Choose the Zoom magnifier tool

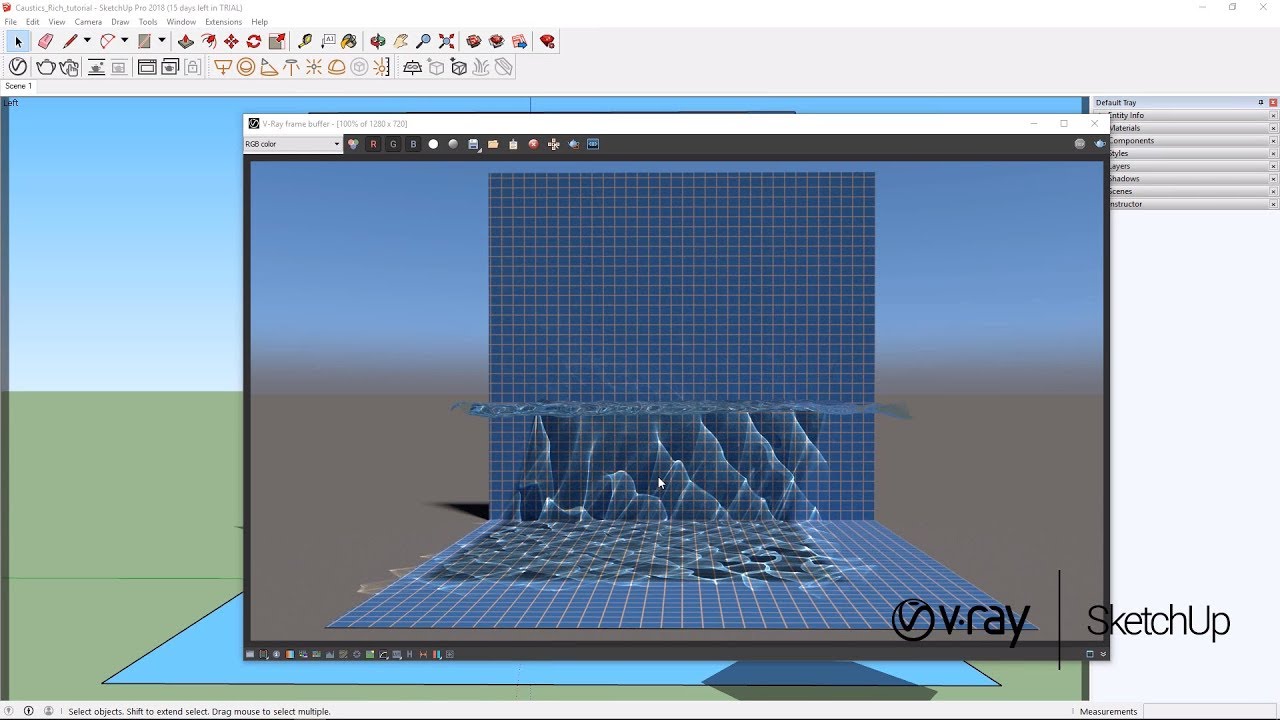coord(423,41)
